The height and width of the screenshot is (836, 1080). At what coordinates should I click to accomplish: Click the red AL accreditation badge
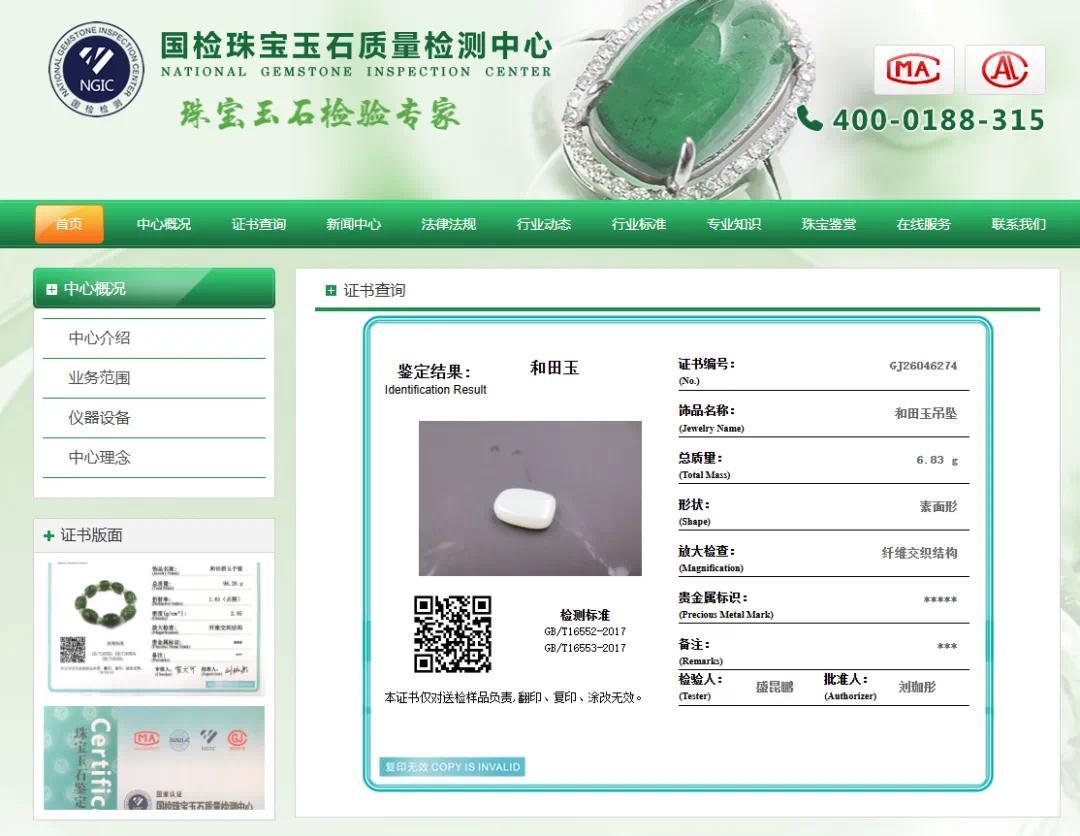pyautogui.click(x=1005, y=70)
